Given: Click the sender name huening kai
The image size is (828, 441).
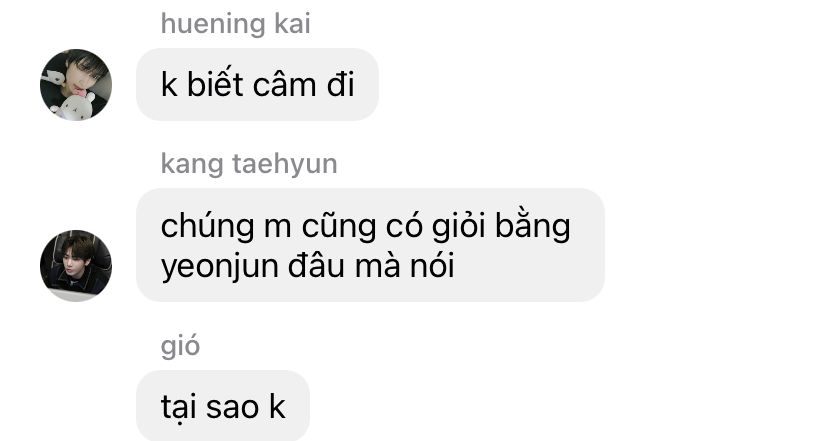Looking at the screenshot, I should pos(236,24).
